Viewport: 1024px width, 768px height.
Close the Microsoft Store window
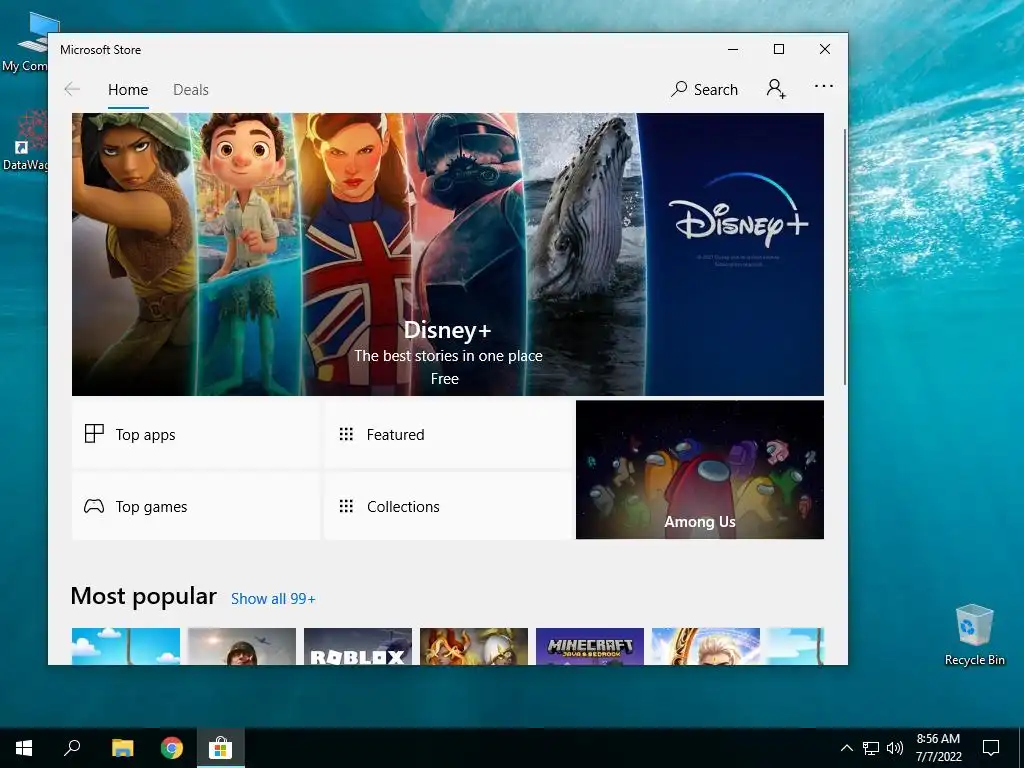coord(825,50)
